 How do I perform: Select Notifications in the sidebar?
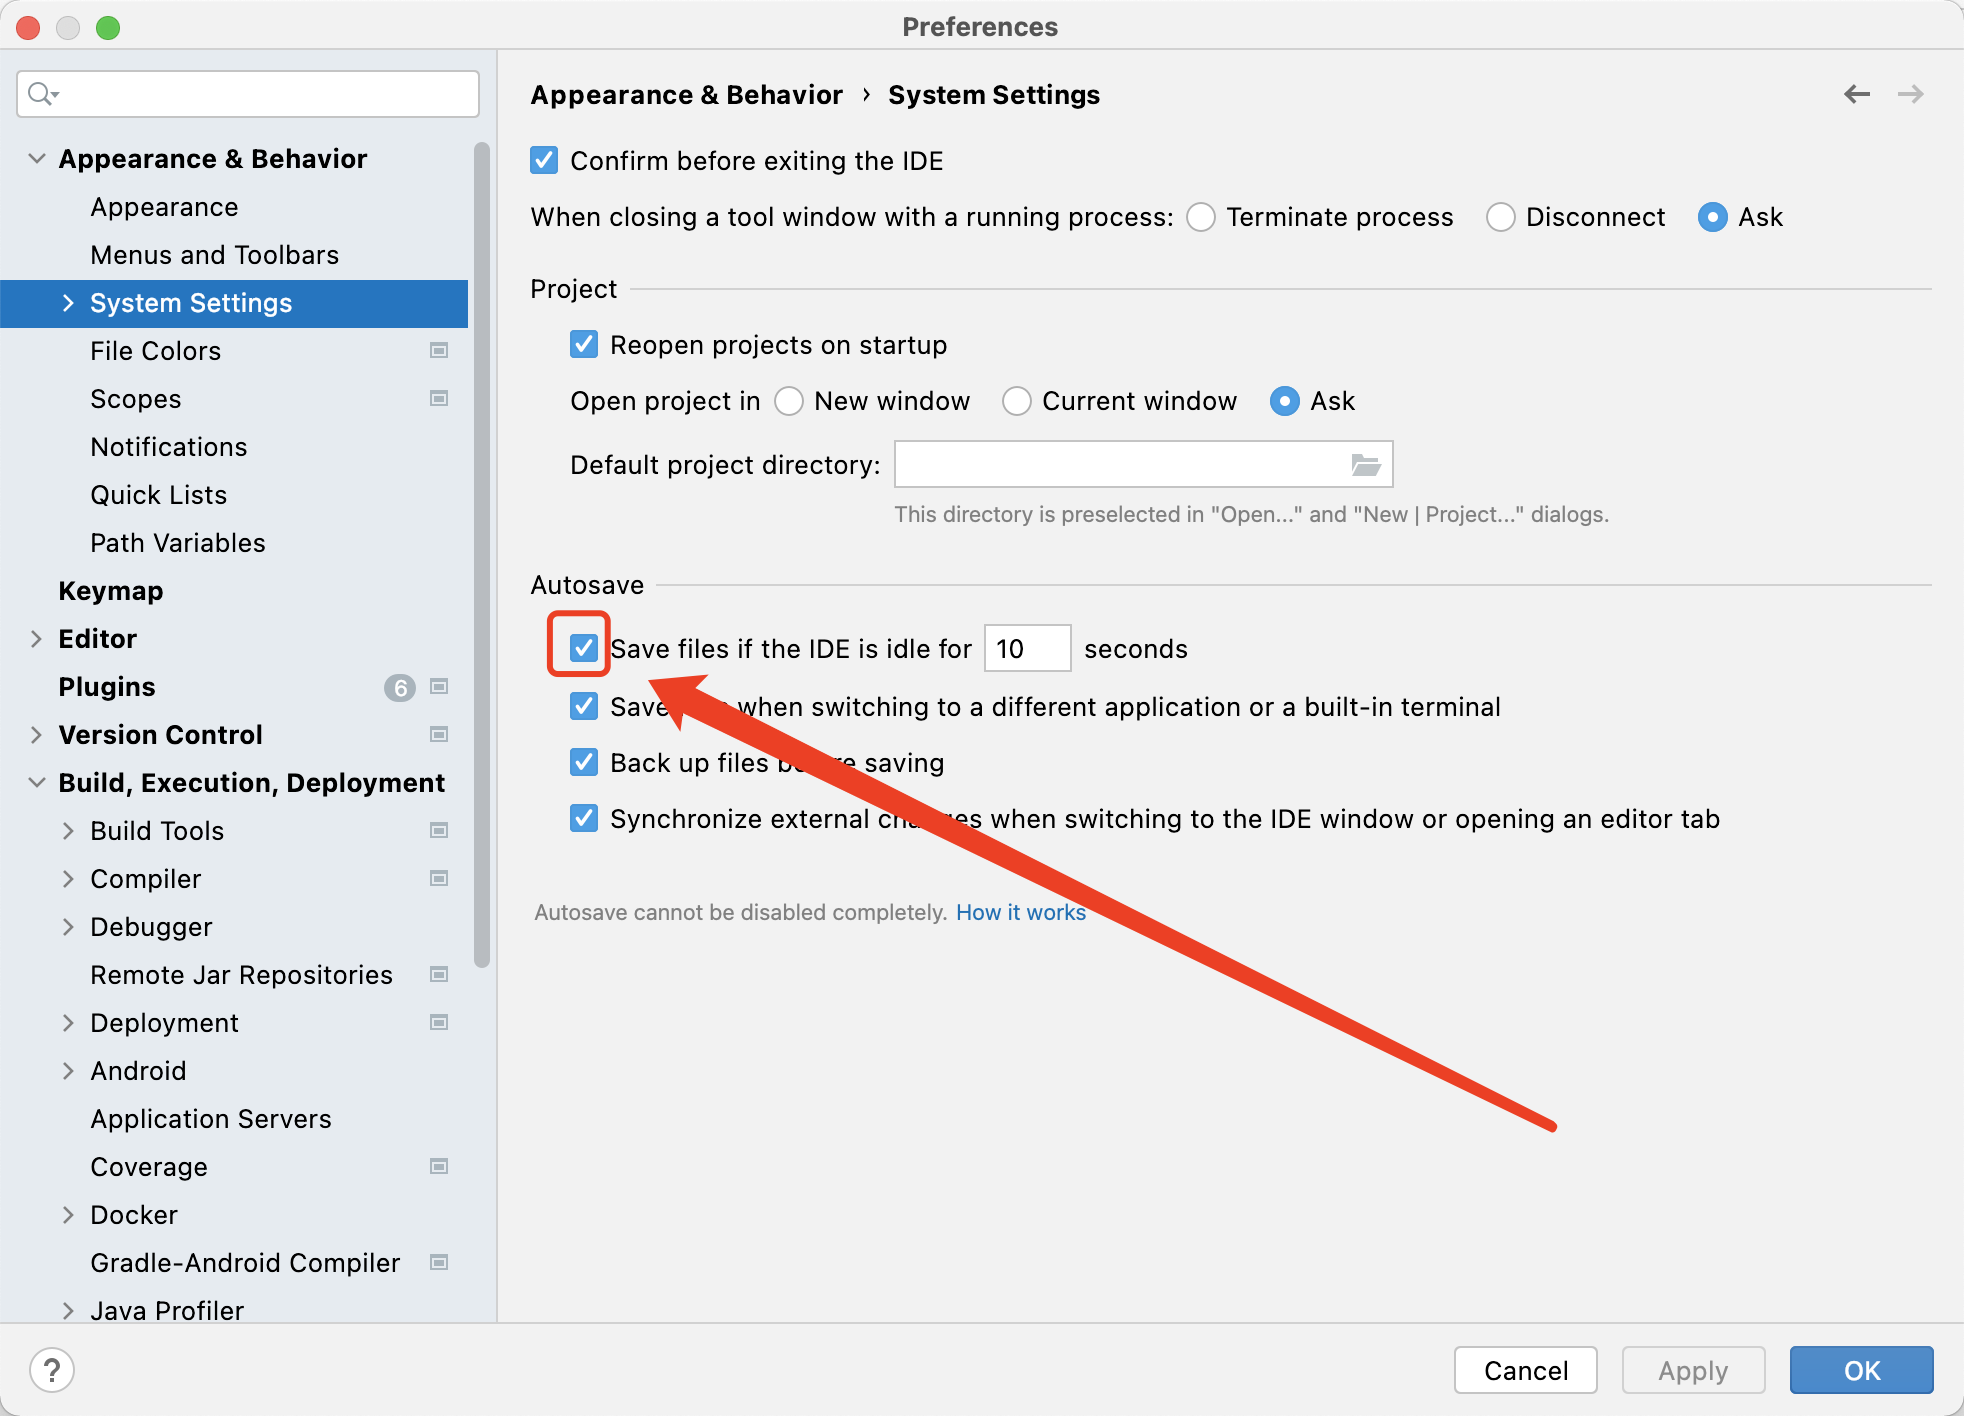tap(168, 447)
